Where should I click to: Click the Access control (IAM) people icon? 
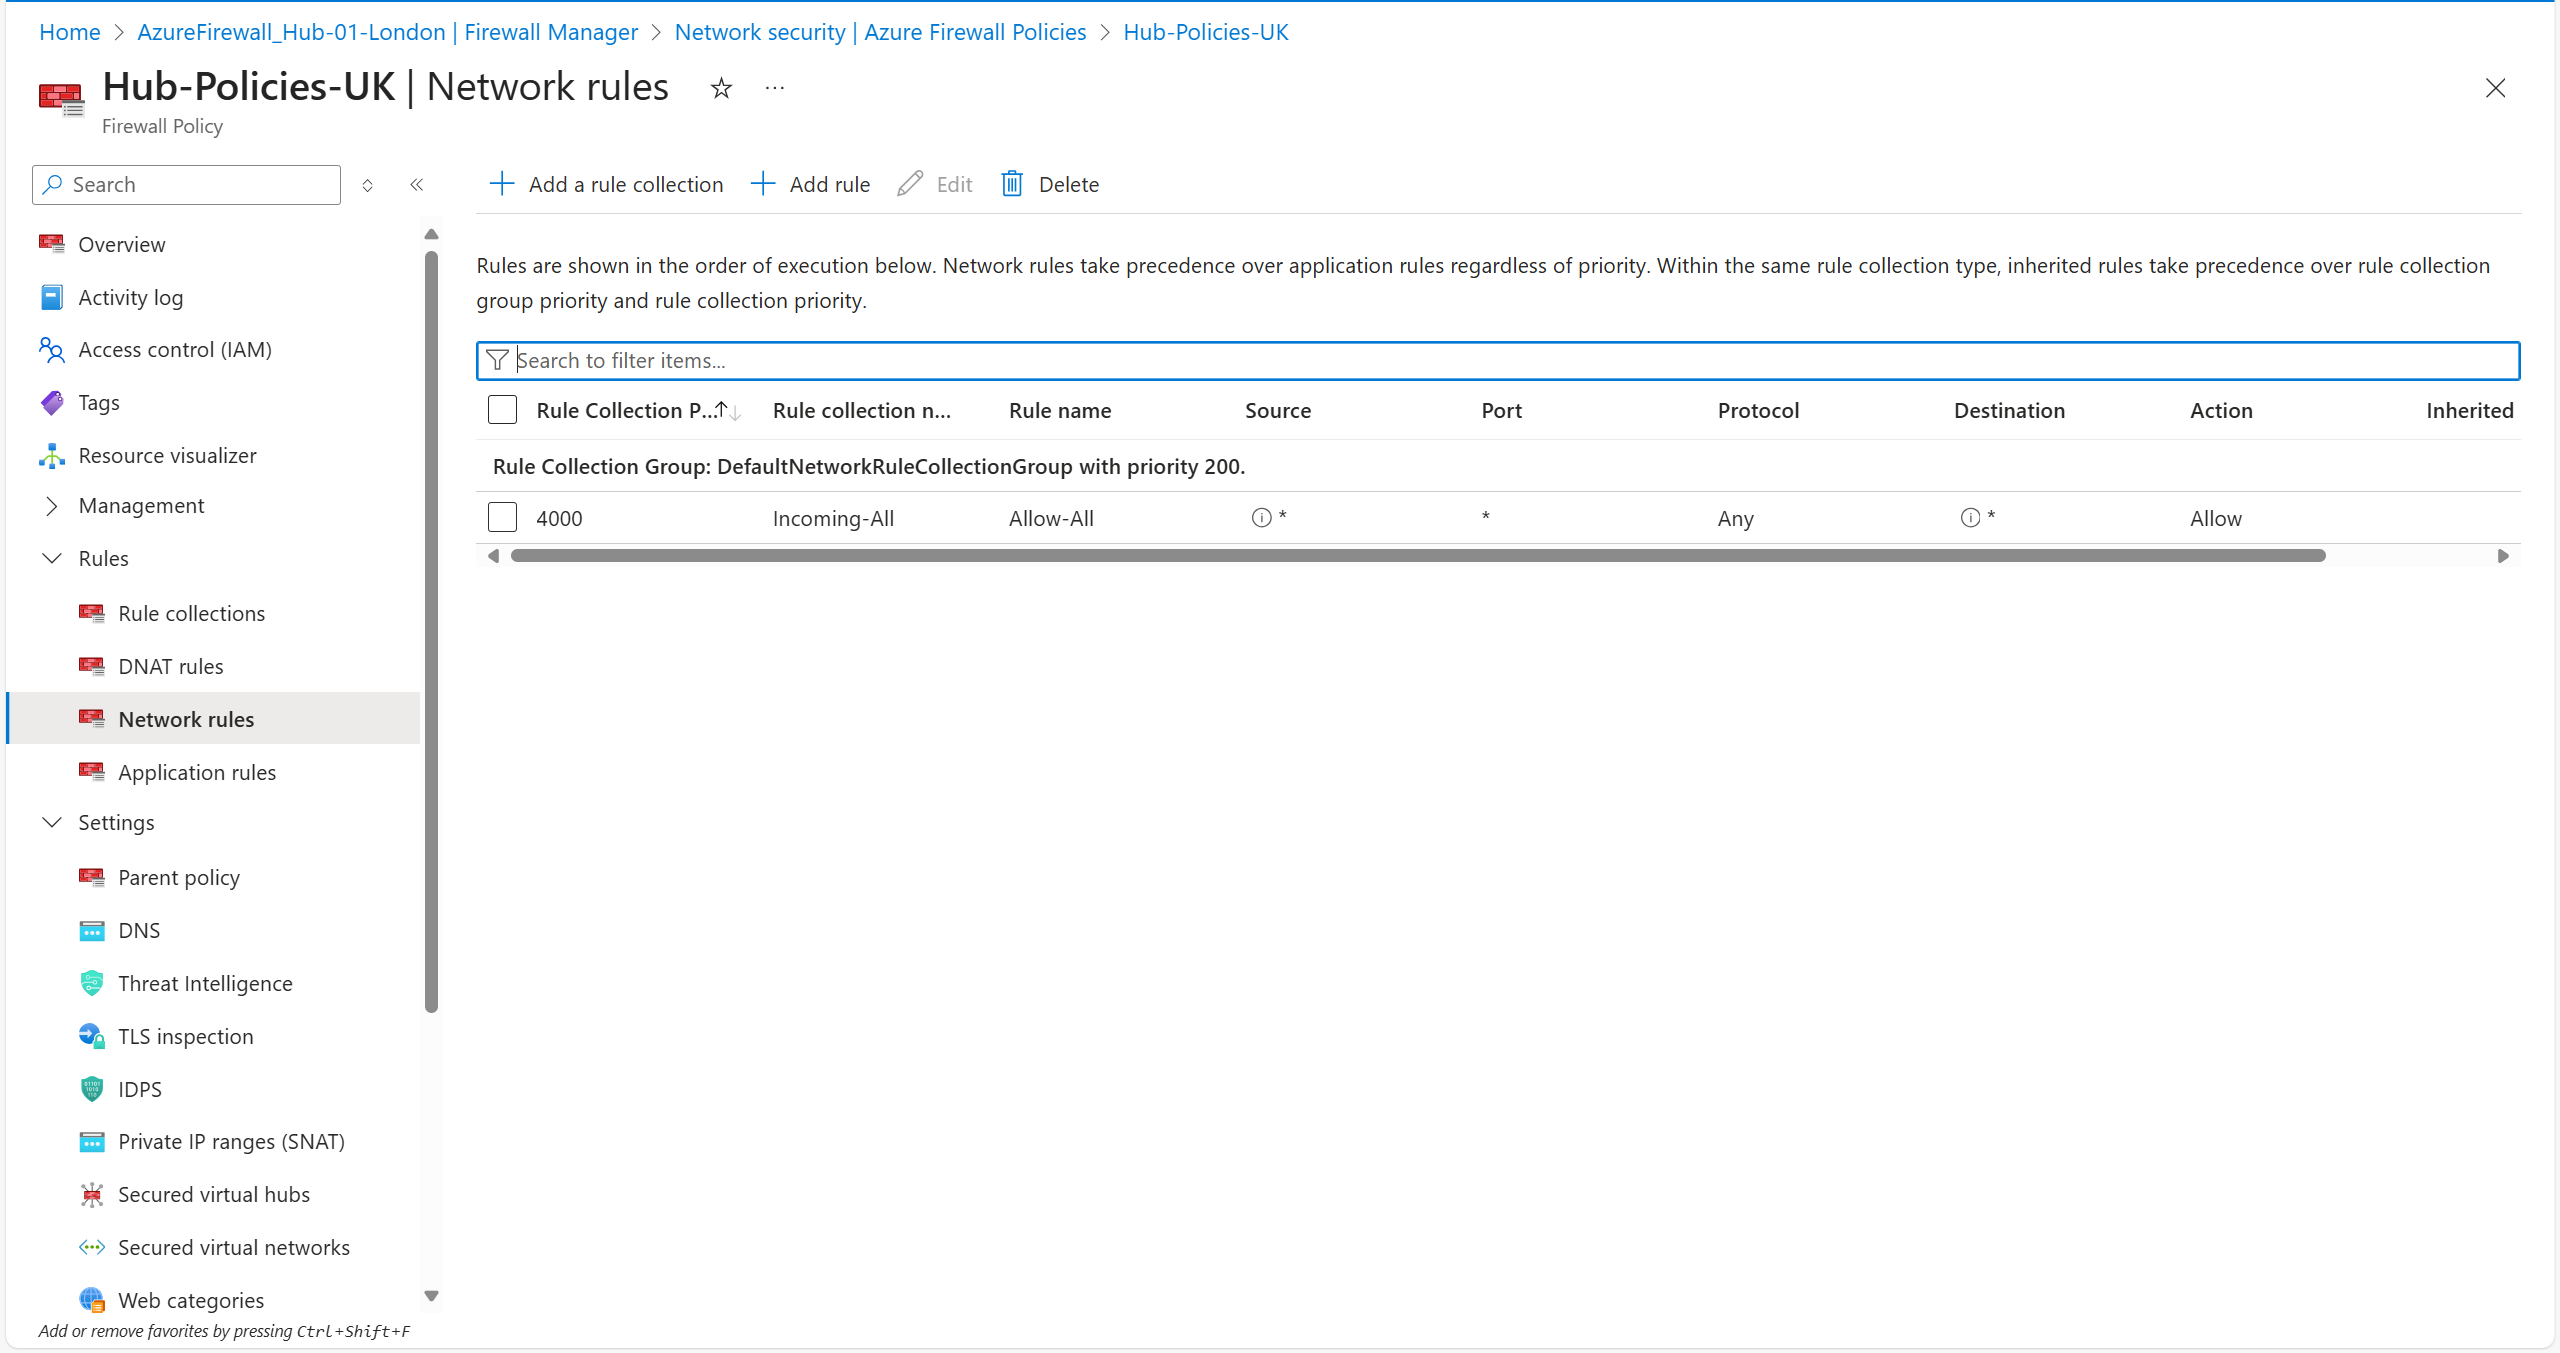point(52,350)
